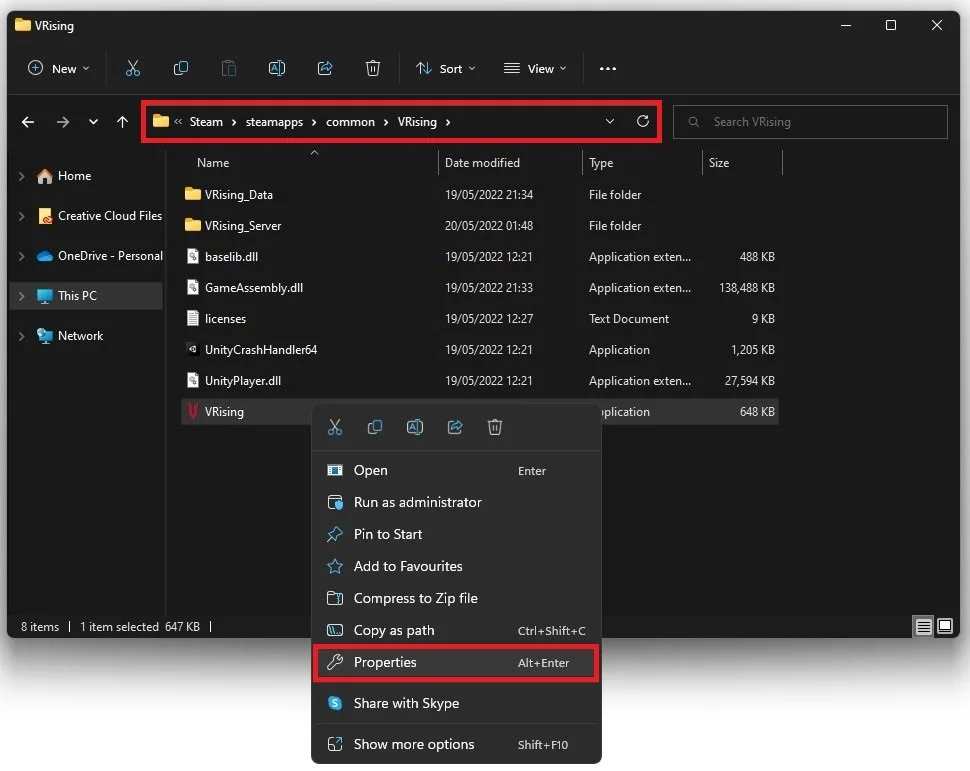
Task: Click the VRising_Data folder icon
Action: [193, 194]
